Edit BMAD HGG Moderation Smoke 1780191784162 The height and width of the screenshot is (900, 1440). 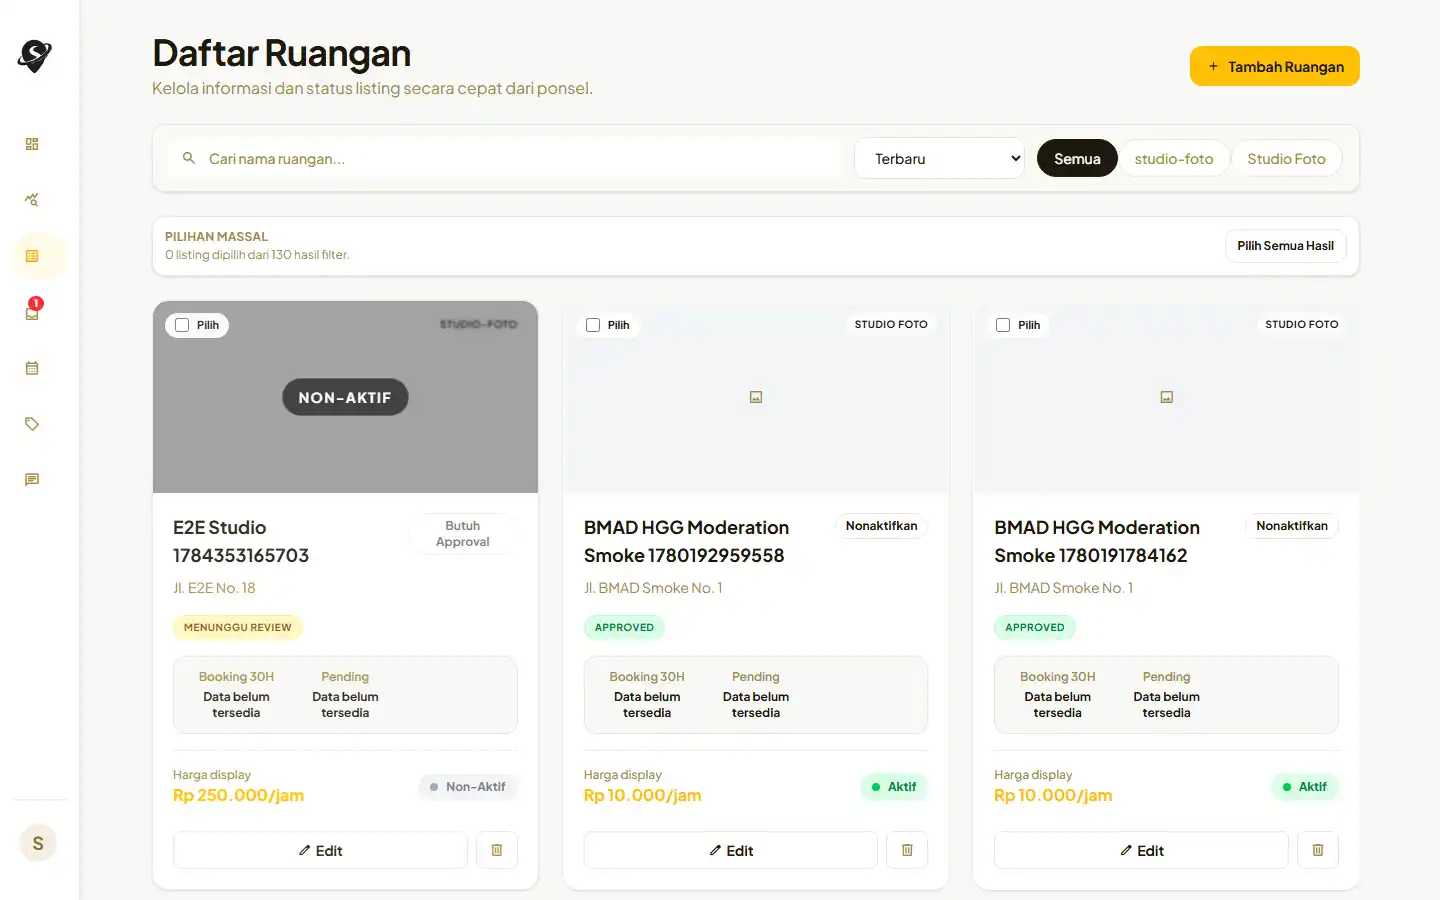point(1141,850)
